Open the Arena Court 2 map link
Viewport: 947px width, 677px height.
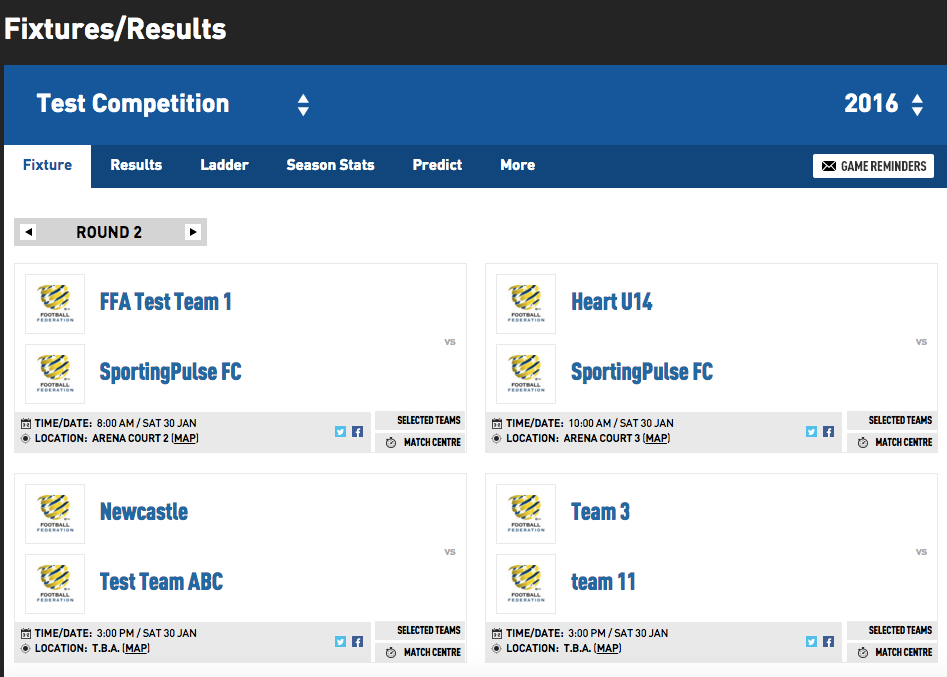(185, 438)
